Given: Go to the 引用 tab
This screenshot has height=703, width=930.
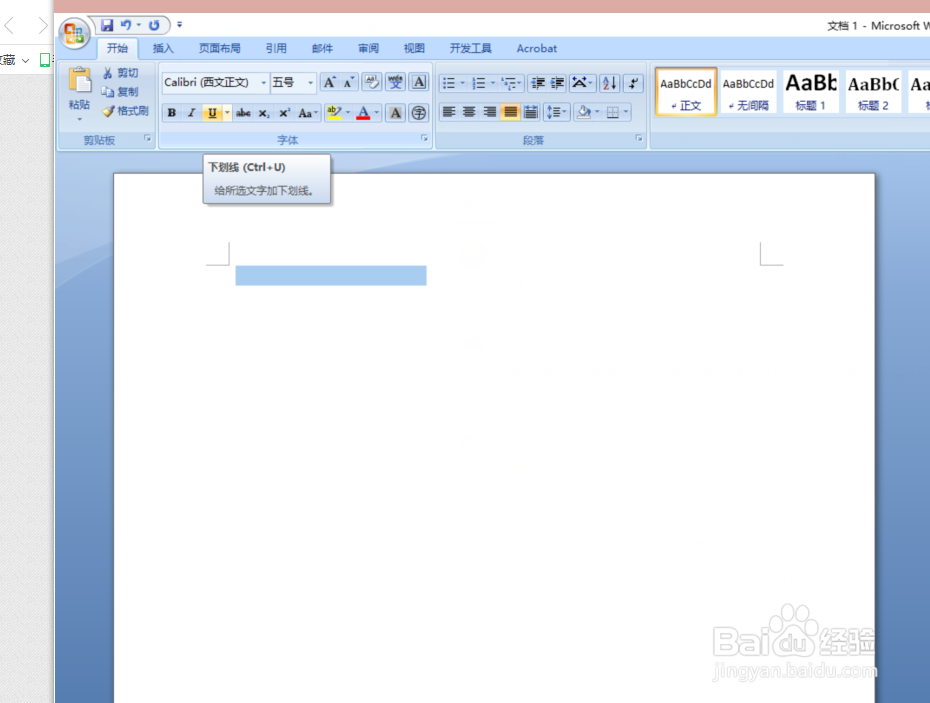Looking at the screenshot, I should coord(276,48).
